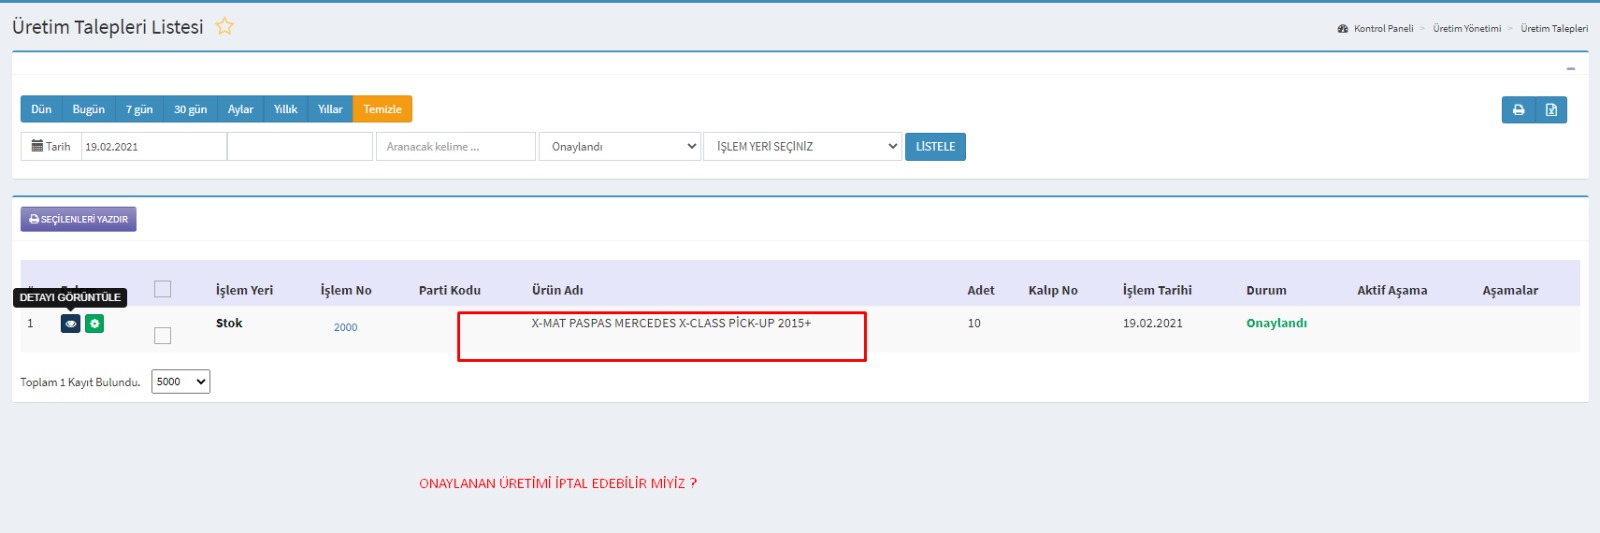Click the Aranacak kelime search field
This screenshot has height=533, width=1600.
tap(455, 147)
